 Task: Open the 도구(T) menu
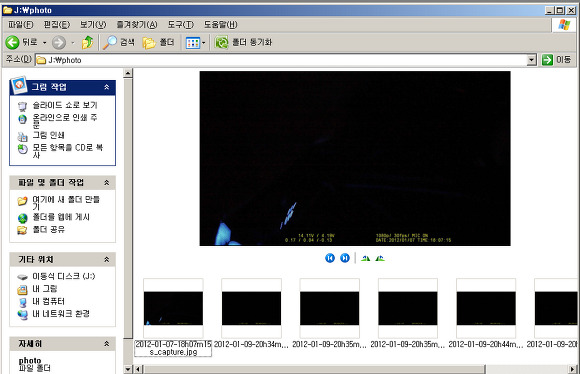tap(181, 24)
